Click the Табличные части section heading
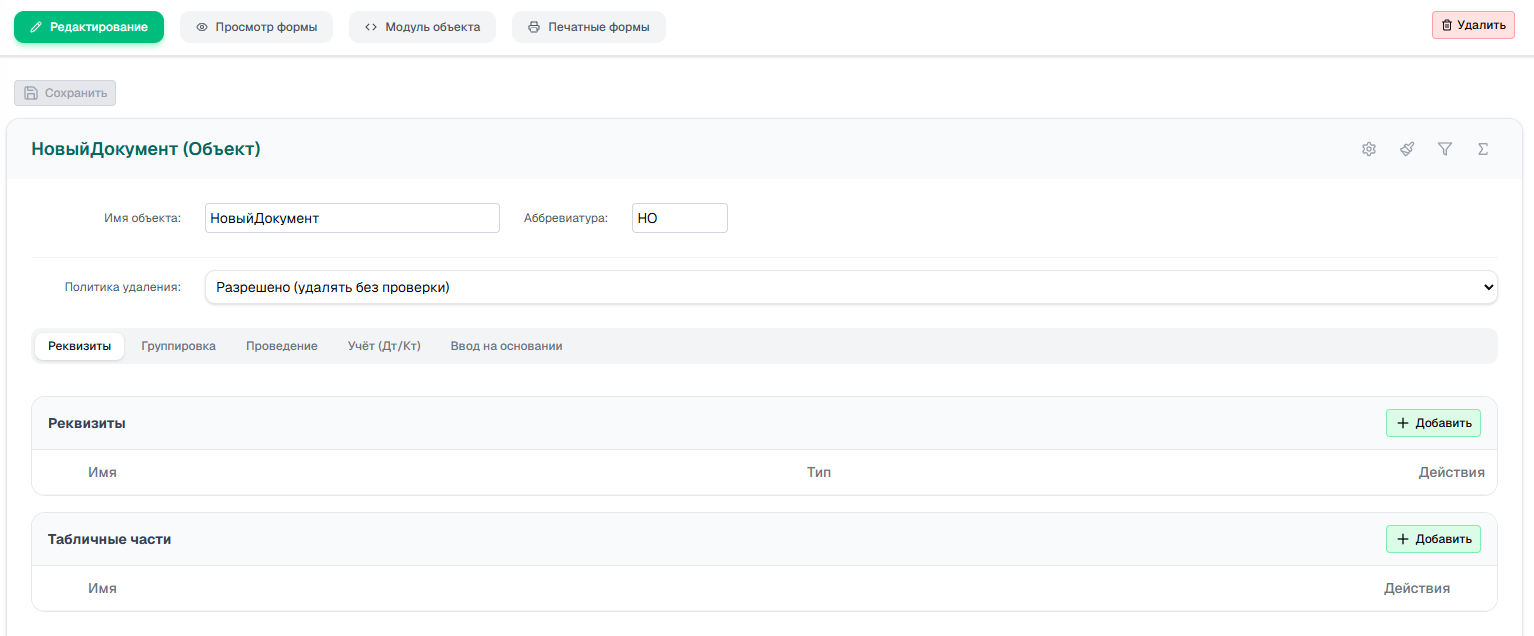Image resolution: width=1534 pixels, height=636 pixels. pyautogui.click(x=110, y=539)
